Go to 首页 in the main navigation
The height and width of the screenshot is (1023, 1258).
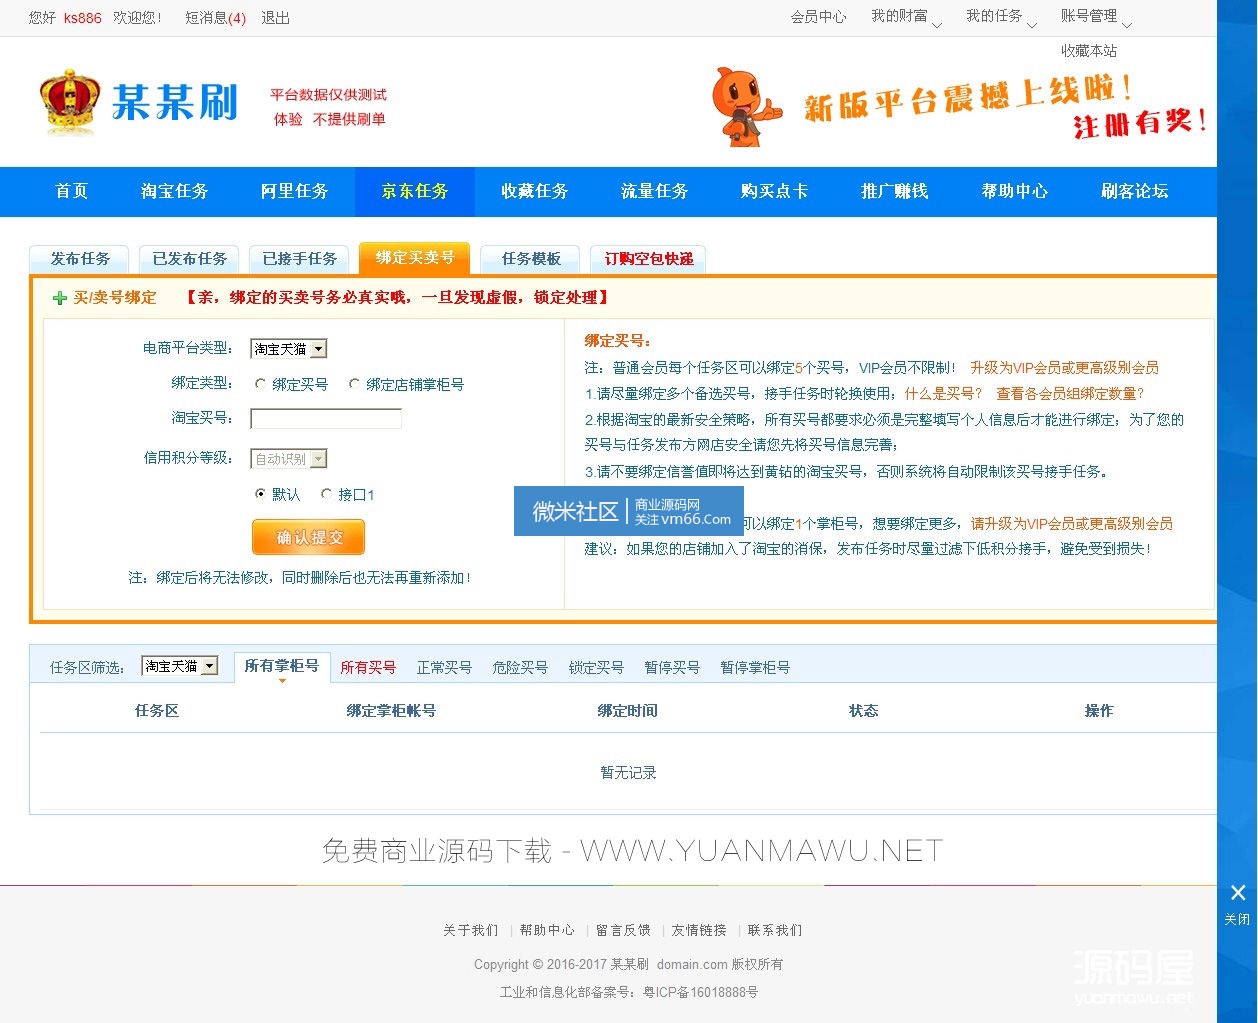point(71,191)
